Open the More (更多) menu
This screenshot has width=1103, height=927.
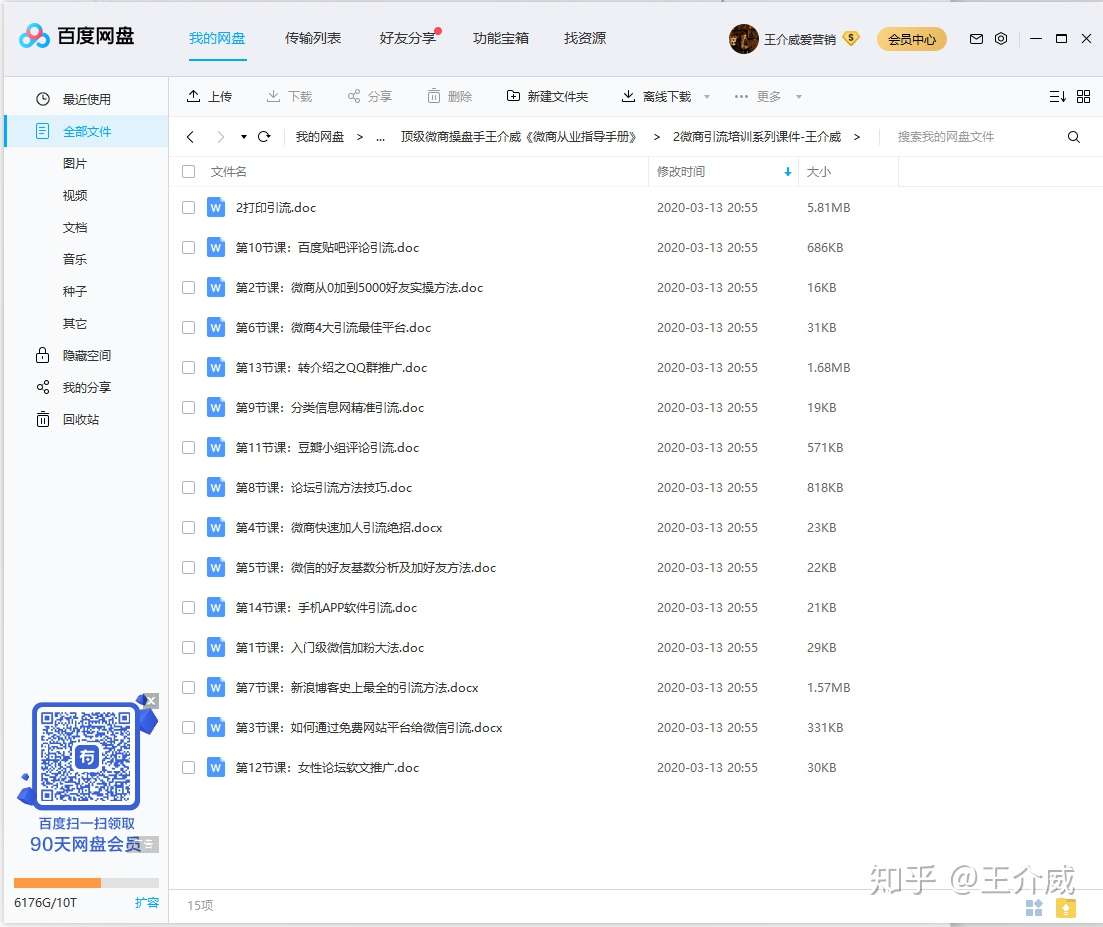tap(758, 96)
